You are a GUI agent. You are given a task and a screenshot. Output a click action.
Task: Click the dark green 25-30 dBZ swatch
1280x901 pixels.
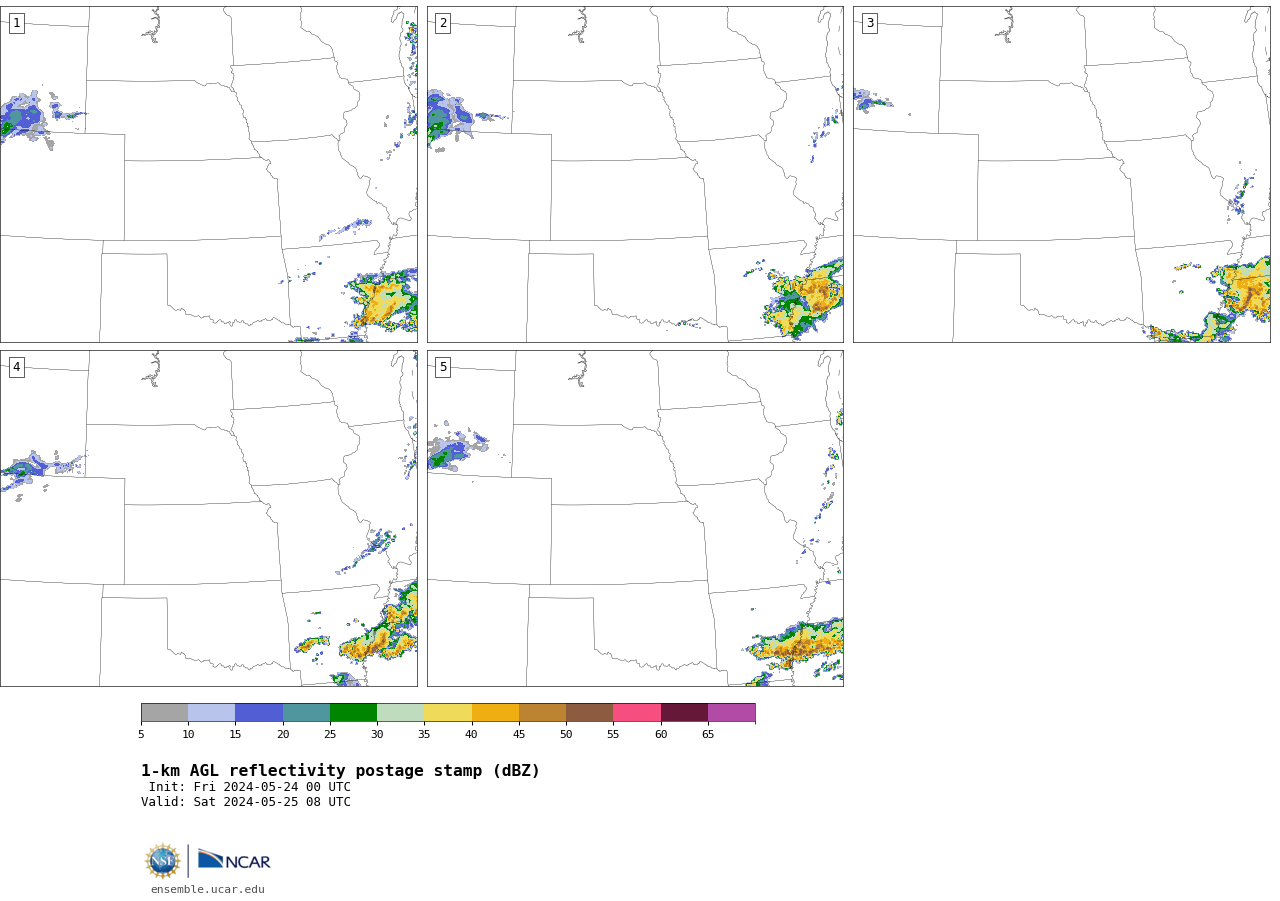point(353,713)
